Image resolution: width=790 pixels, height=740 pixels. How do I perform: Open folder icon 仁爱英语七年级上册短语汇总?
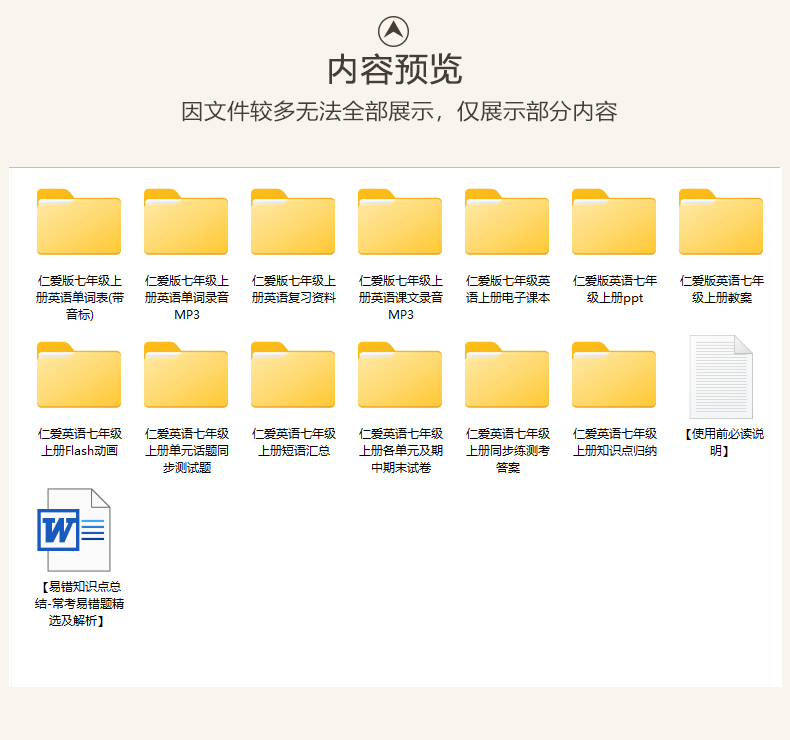tap(293, 375)
